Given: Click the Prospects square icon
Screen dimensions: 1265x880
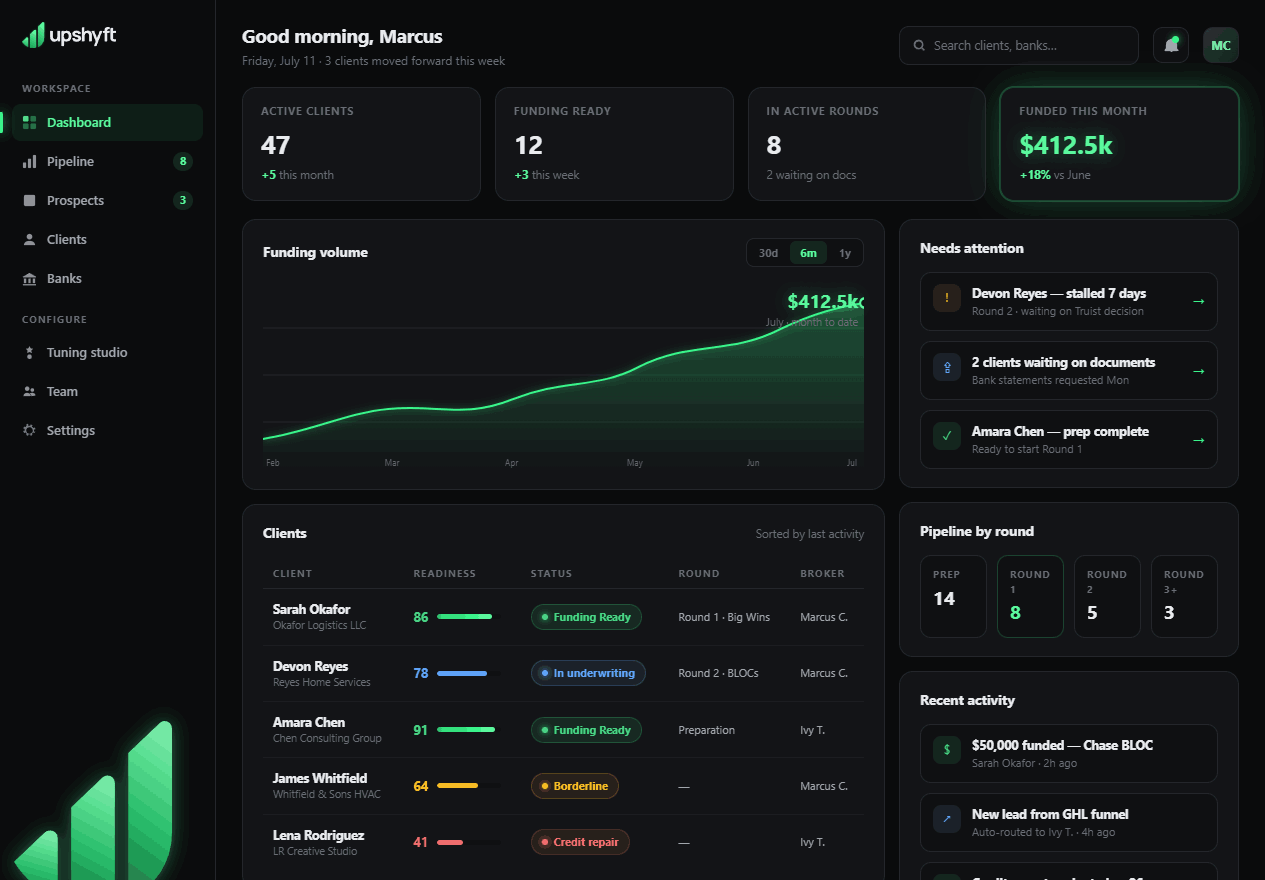Looking at the screenshot, I should (29, 200).
